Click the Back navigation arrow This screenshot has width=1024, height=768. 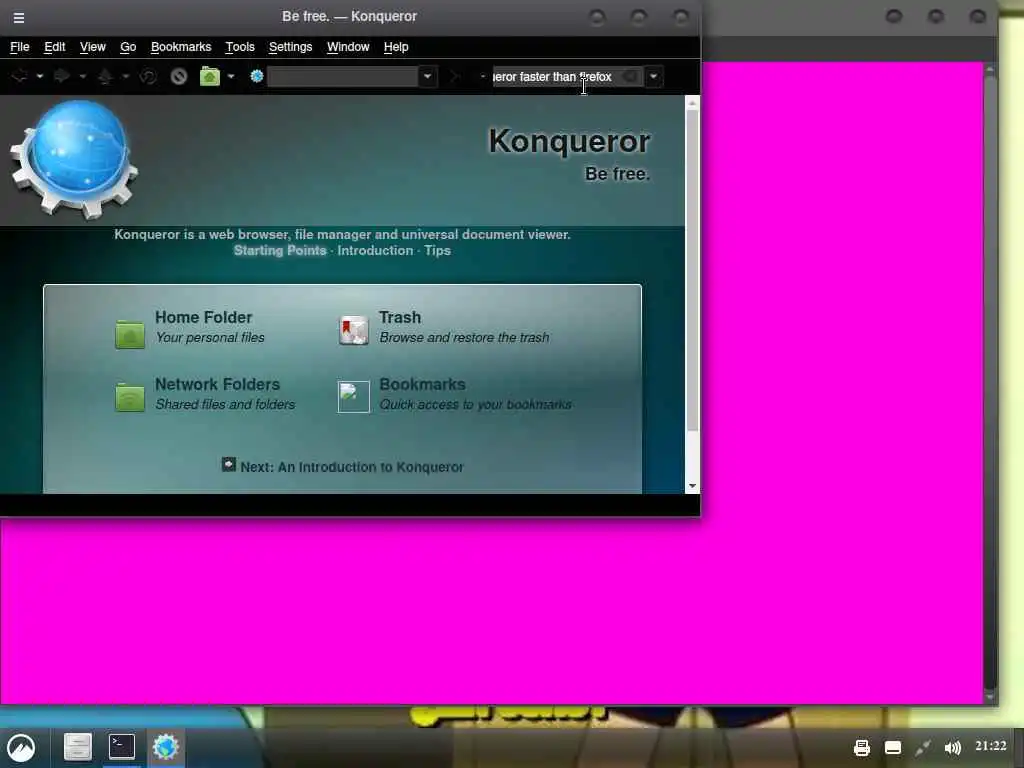19,76
